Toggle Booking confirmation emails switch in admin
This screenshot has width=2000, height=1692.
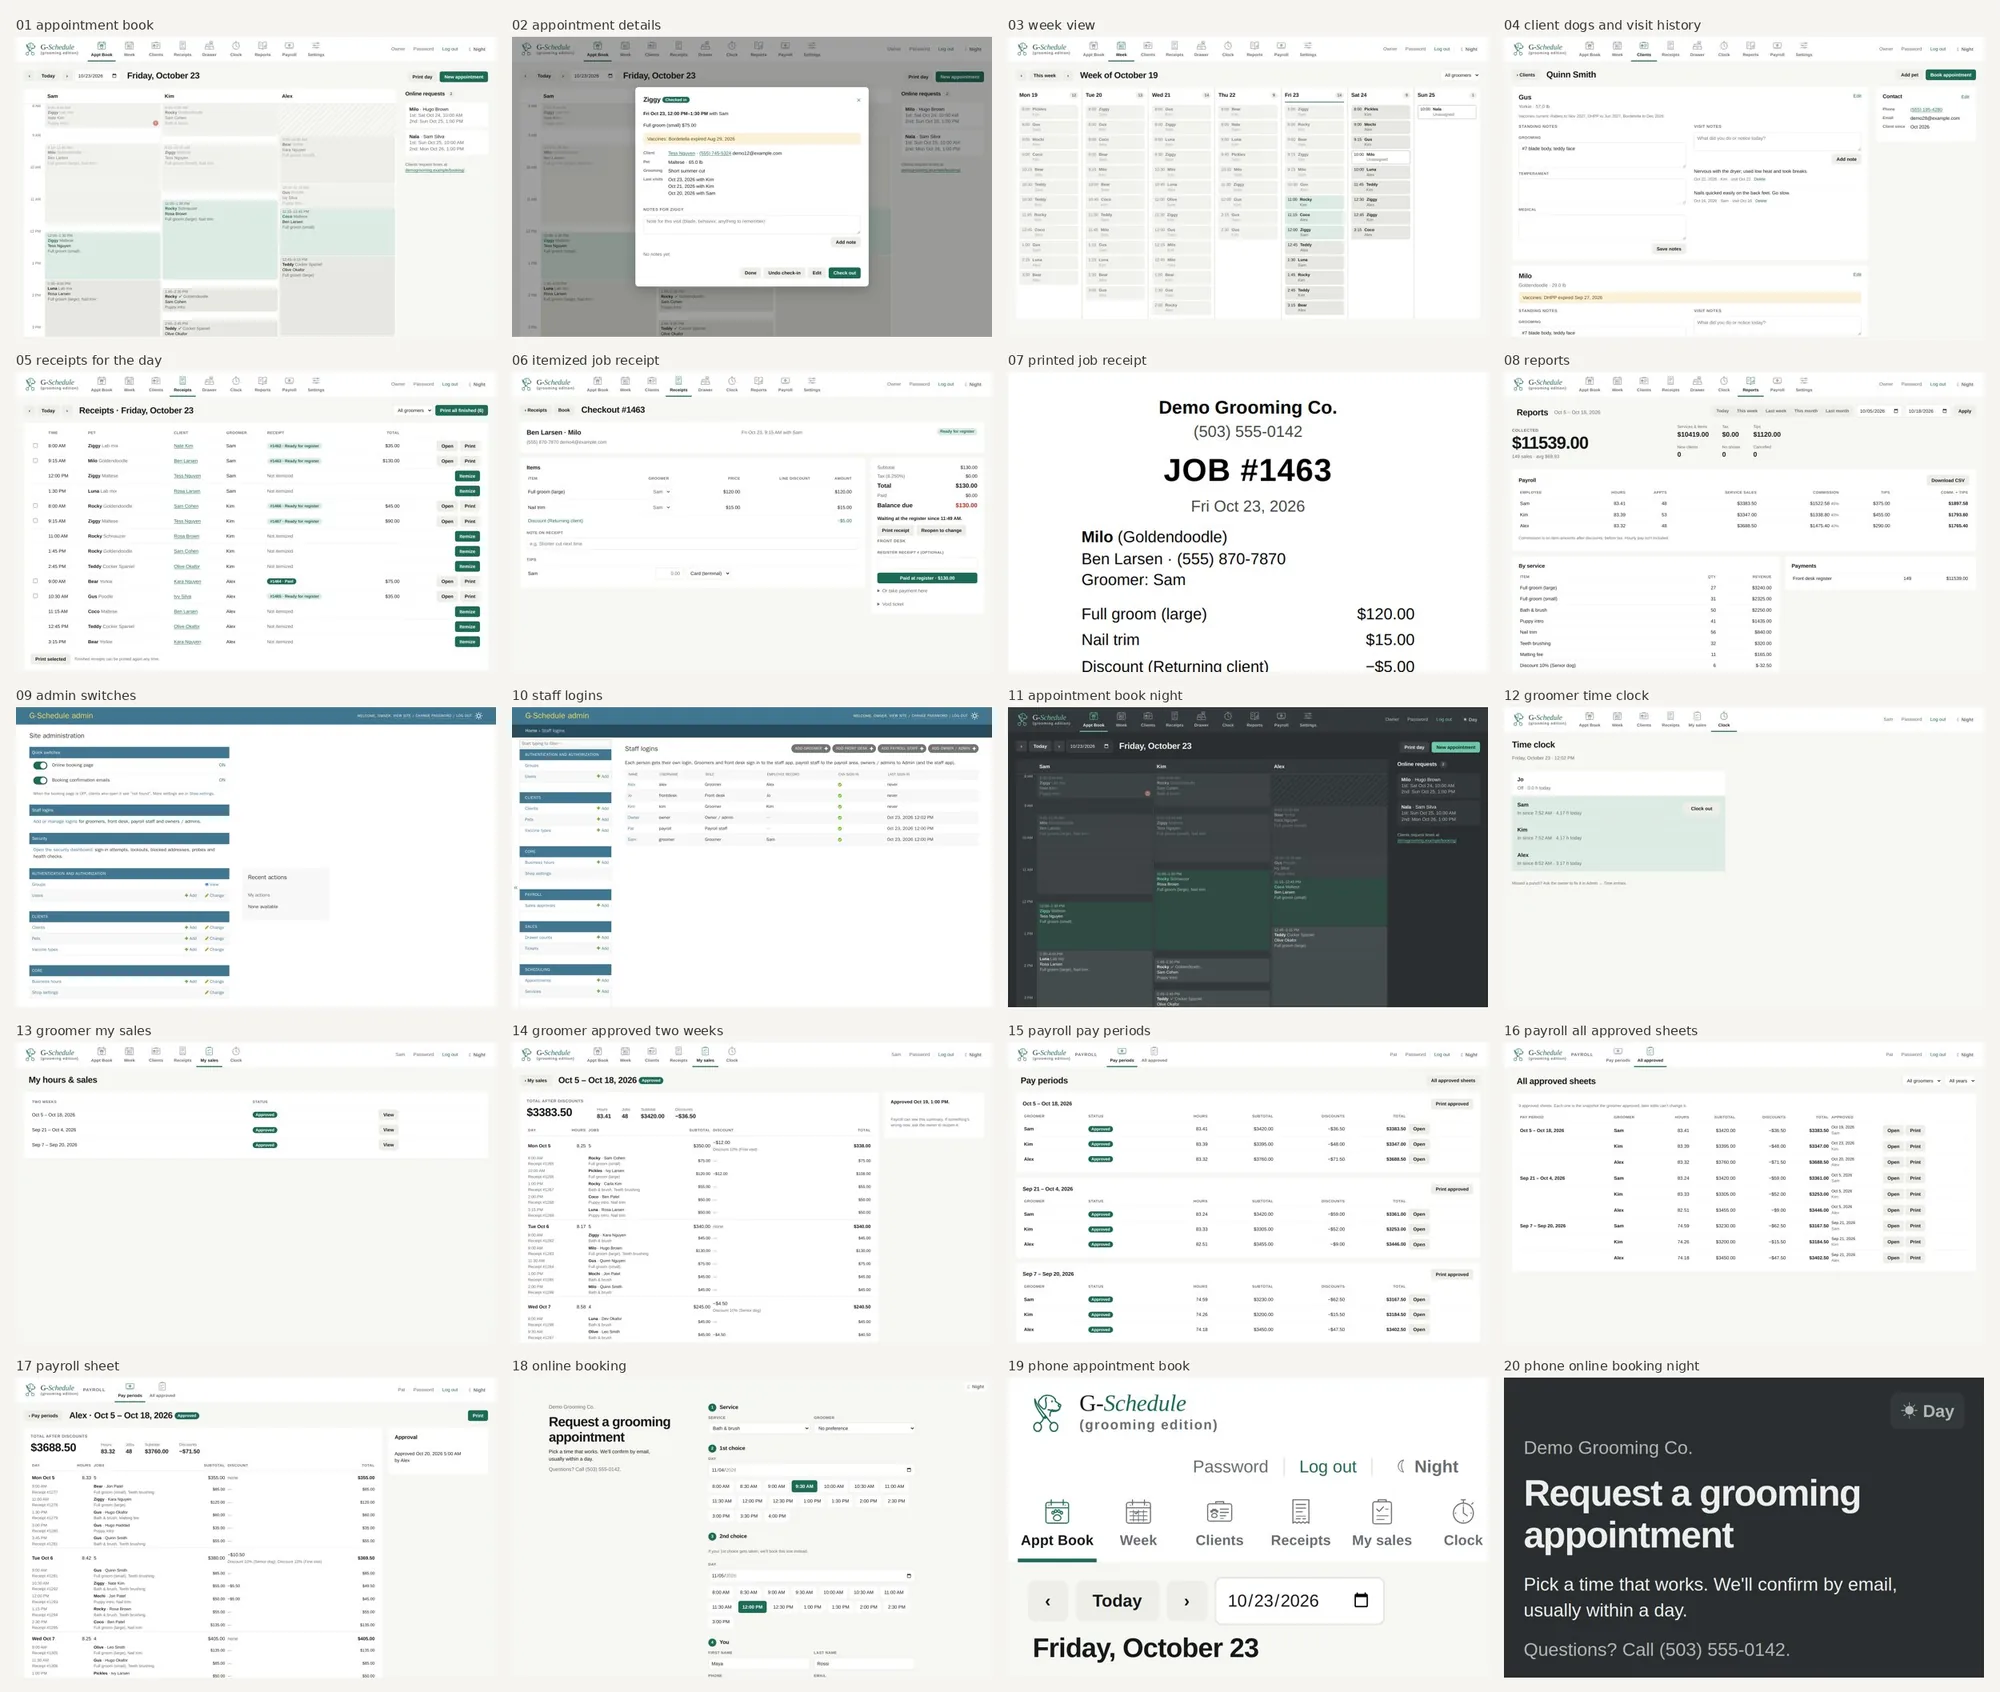pos(41,780)
